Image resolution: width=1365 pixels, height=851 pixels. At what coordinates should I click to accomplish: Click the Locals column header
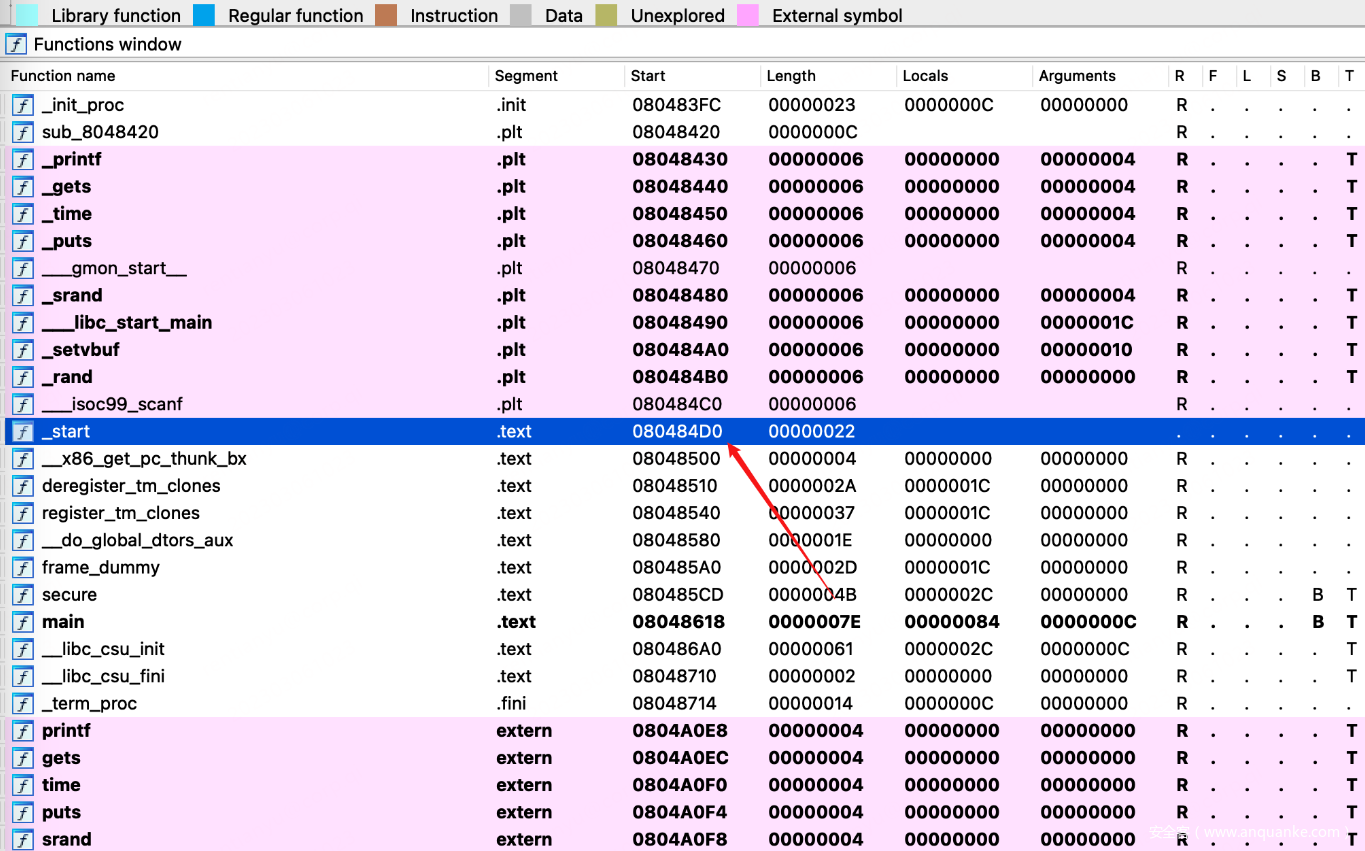[x=925, y=76]
